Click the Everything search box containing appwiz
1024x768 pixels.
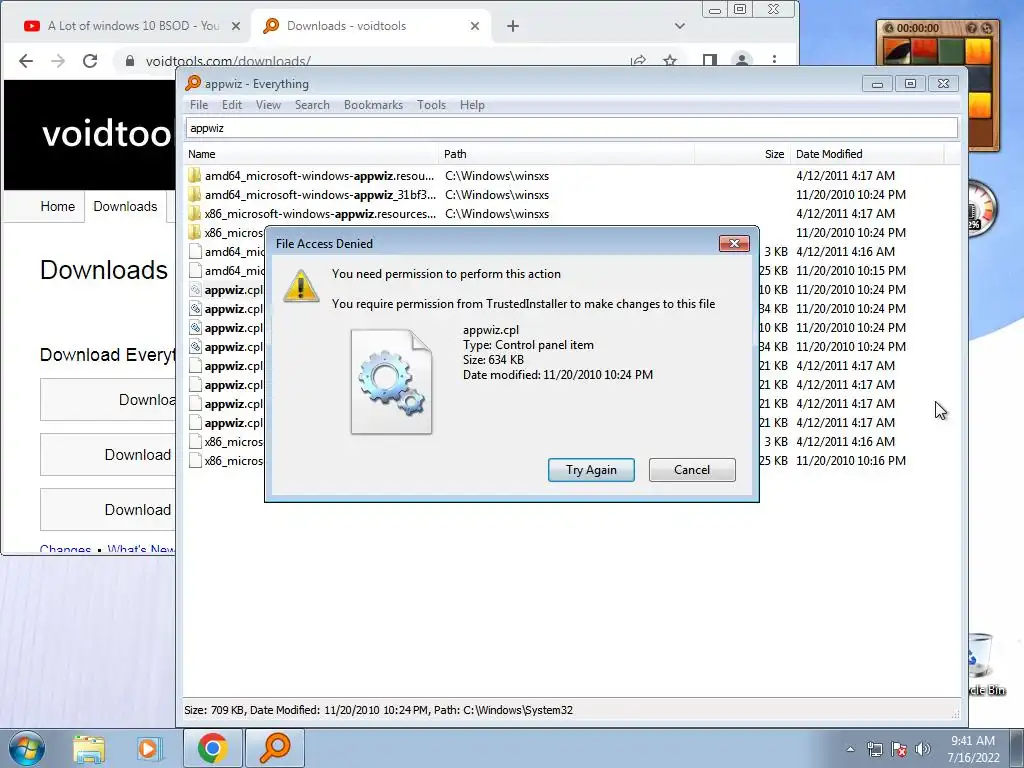[x=571, y=128]
